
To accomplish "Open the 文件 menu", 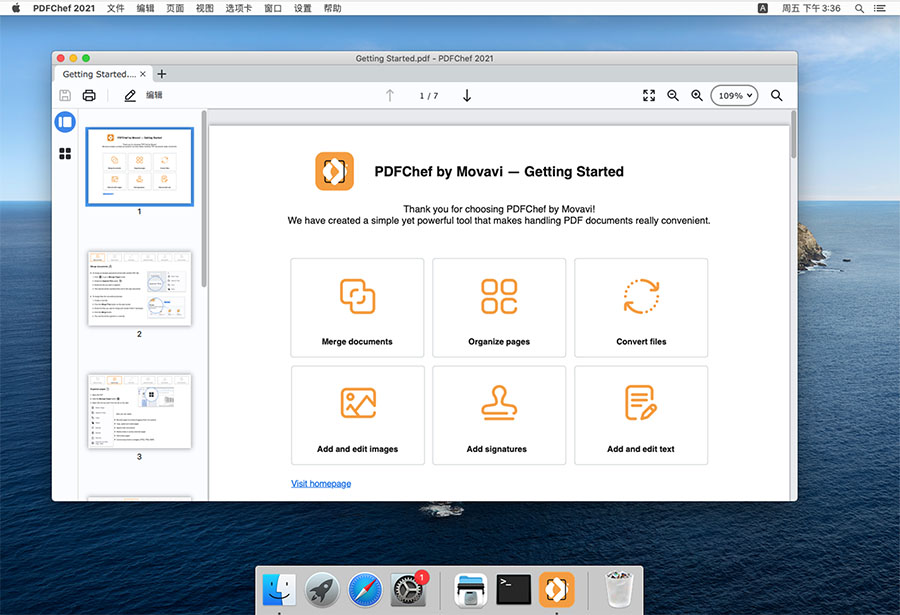I will point(115,8).
